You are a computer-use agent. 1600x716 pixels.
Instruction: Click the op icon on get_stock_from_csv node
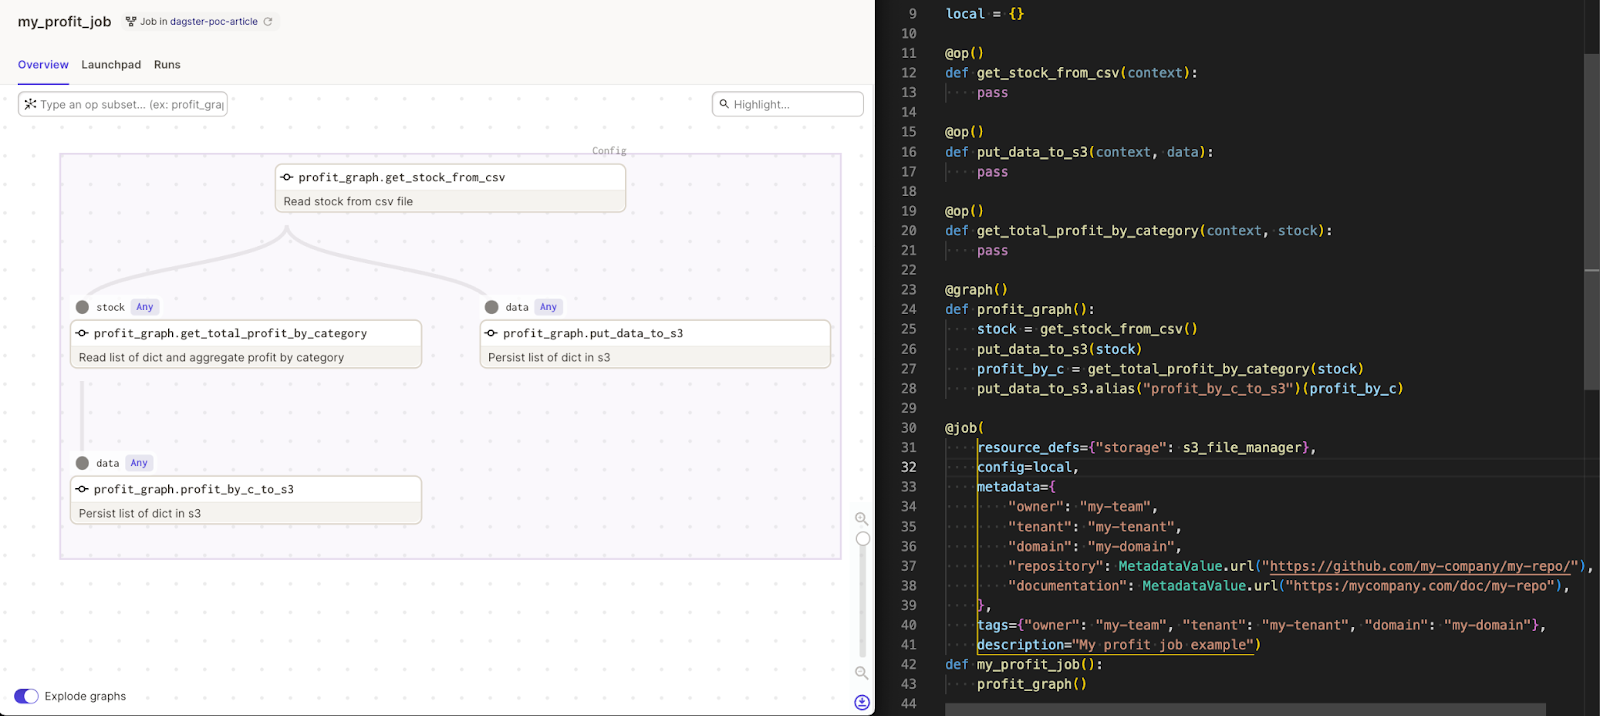point(287,178)
